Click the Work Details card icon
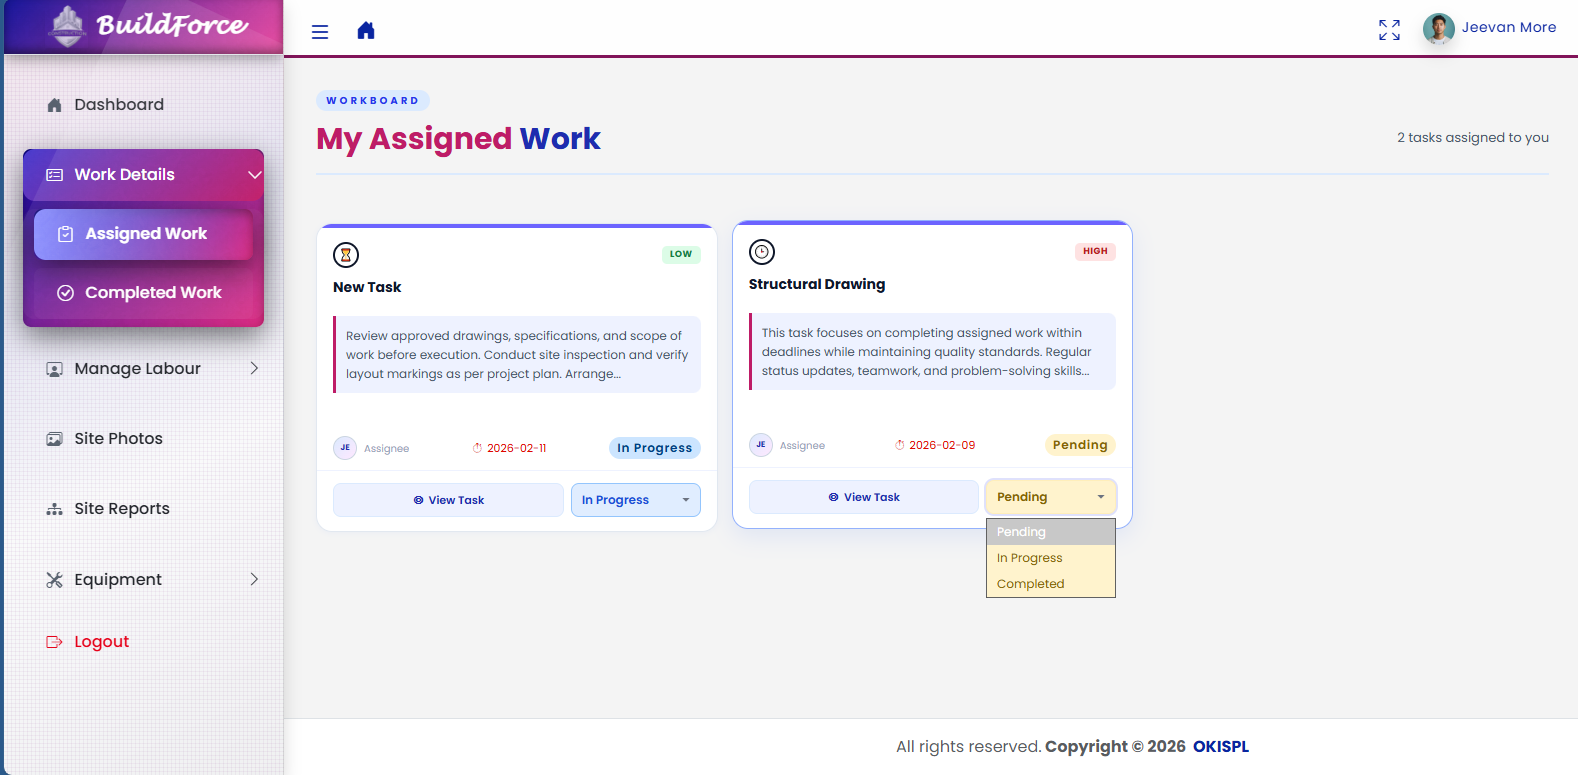The width and height of the screenshot is (1578, 775). [x=55, y=175]
